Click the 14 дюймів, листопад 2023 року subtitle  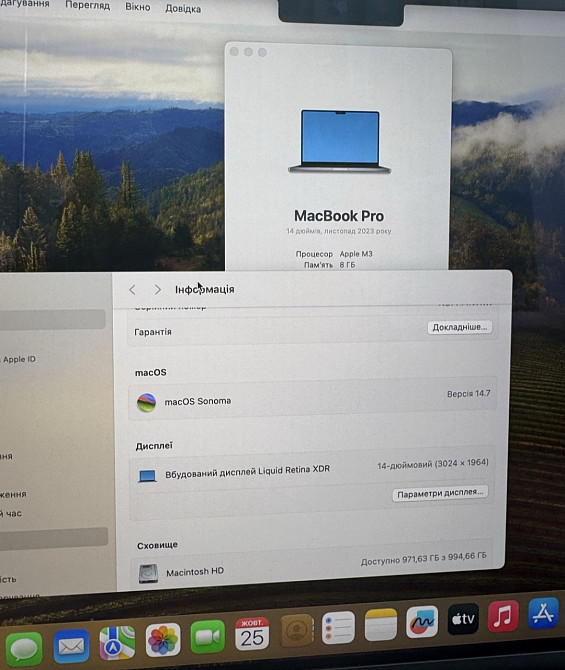click(x=339, y=231)
